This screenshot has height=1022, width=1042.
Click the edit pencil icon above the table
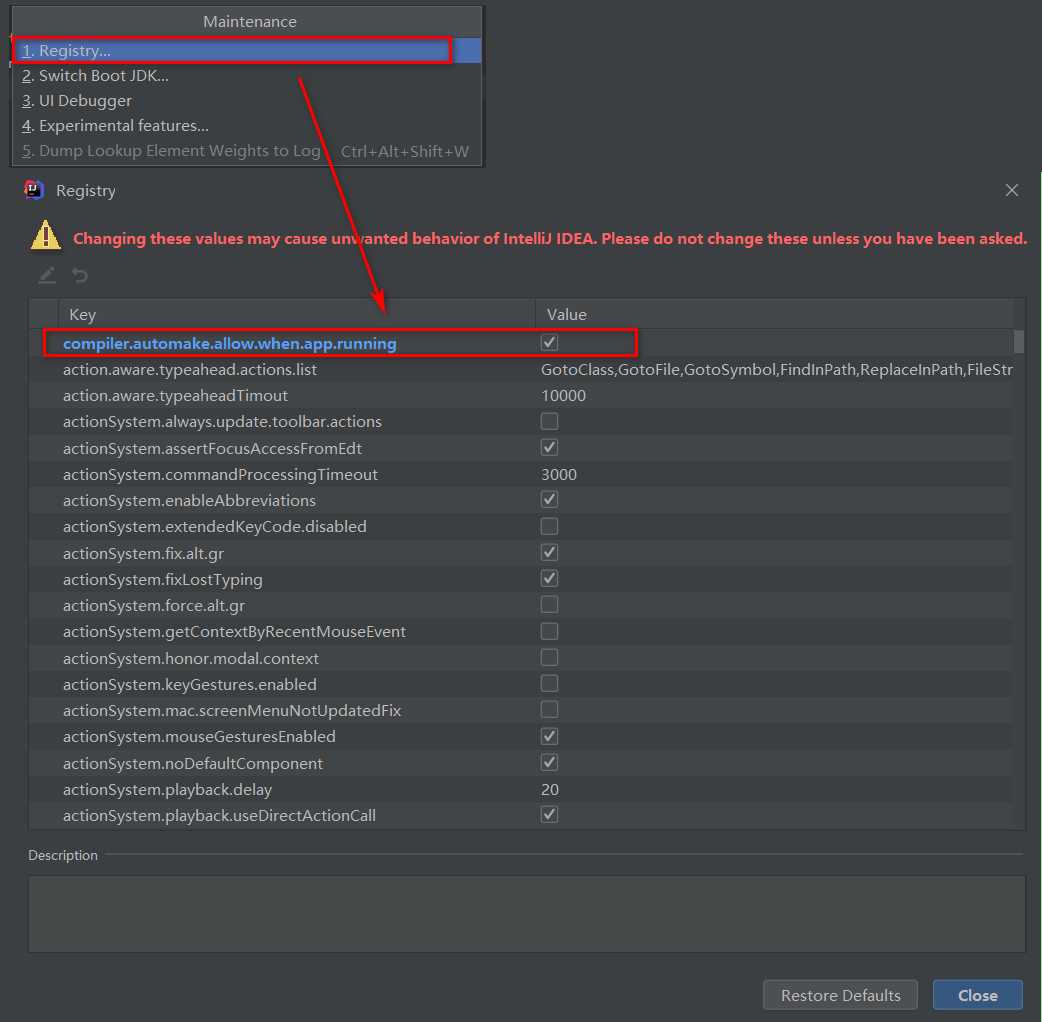pos(47,275)
